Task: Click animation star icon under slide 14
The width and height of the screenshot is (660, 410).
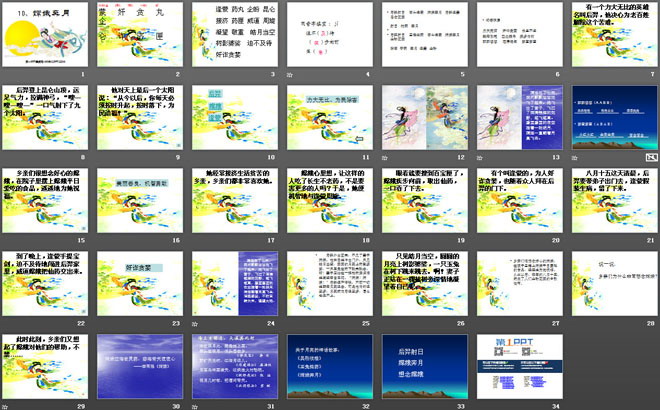Action: (575, 157)
